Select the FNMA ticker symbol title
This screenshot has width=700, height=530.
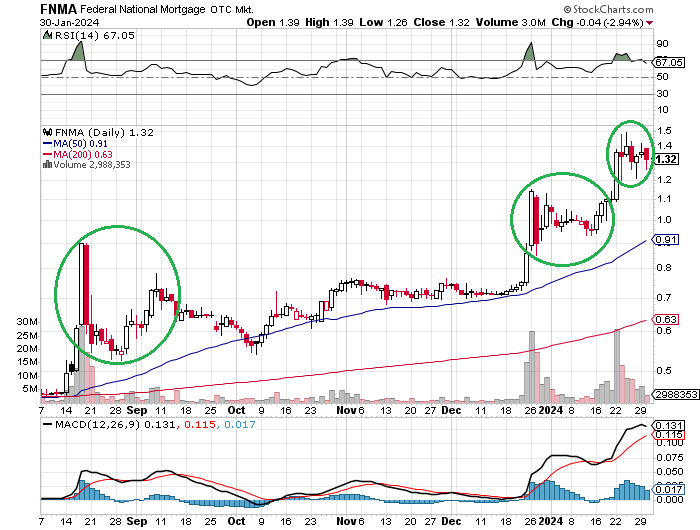click(x=58, y=9)
